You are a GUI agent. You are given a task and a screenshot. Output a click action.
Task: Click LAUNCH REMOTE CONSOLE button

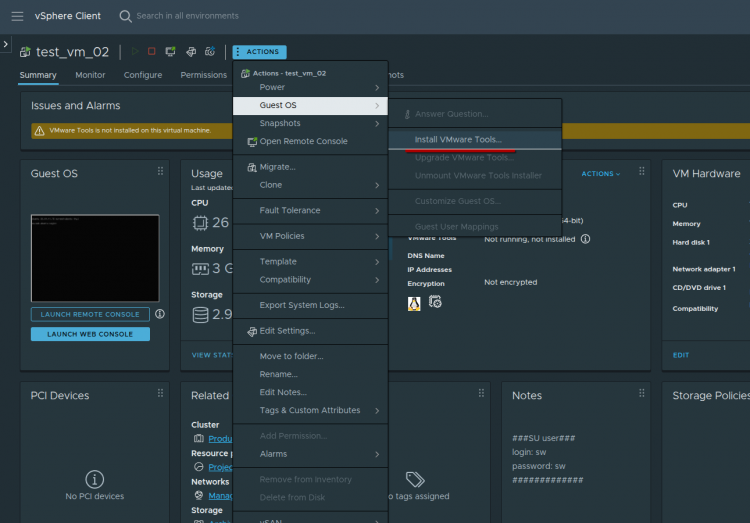pyautogui.click(x=90, y=314)
